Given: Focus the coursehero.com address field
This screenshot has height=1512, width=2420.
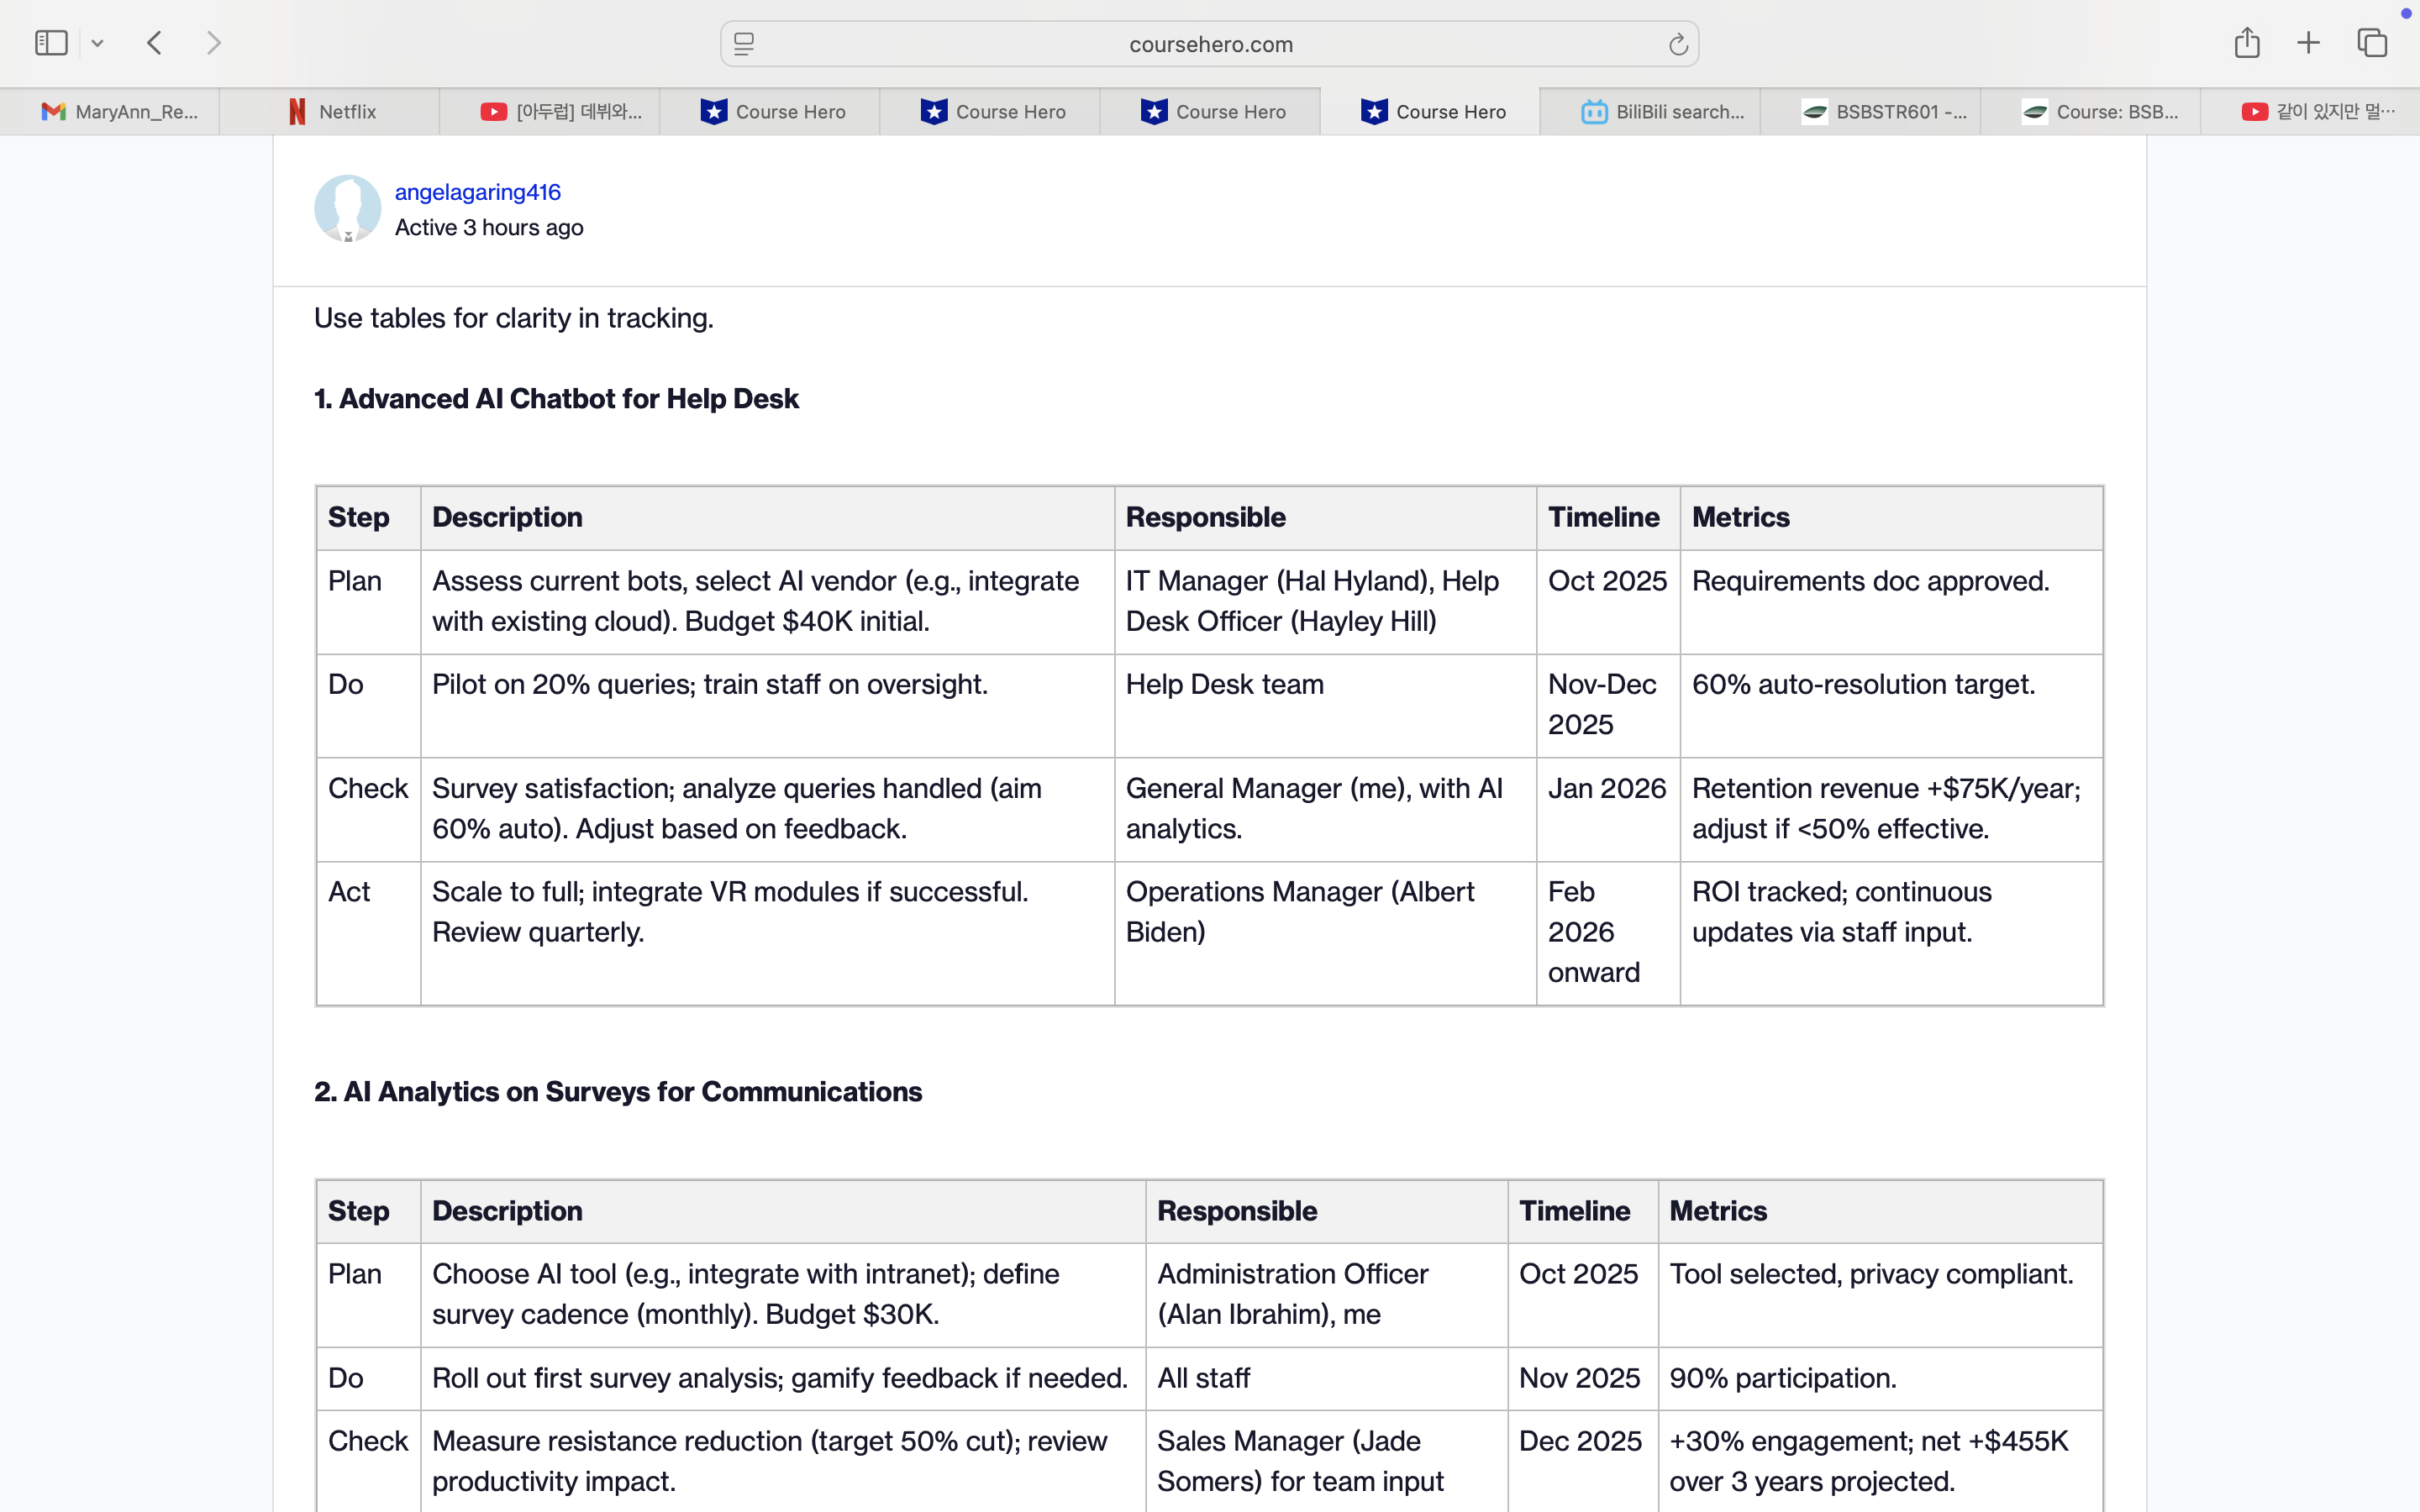Looking at the screenshot, I should pos(1210,44).
